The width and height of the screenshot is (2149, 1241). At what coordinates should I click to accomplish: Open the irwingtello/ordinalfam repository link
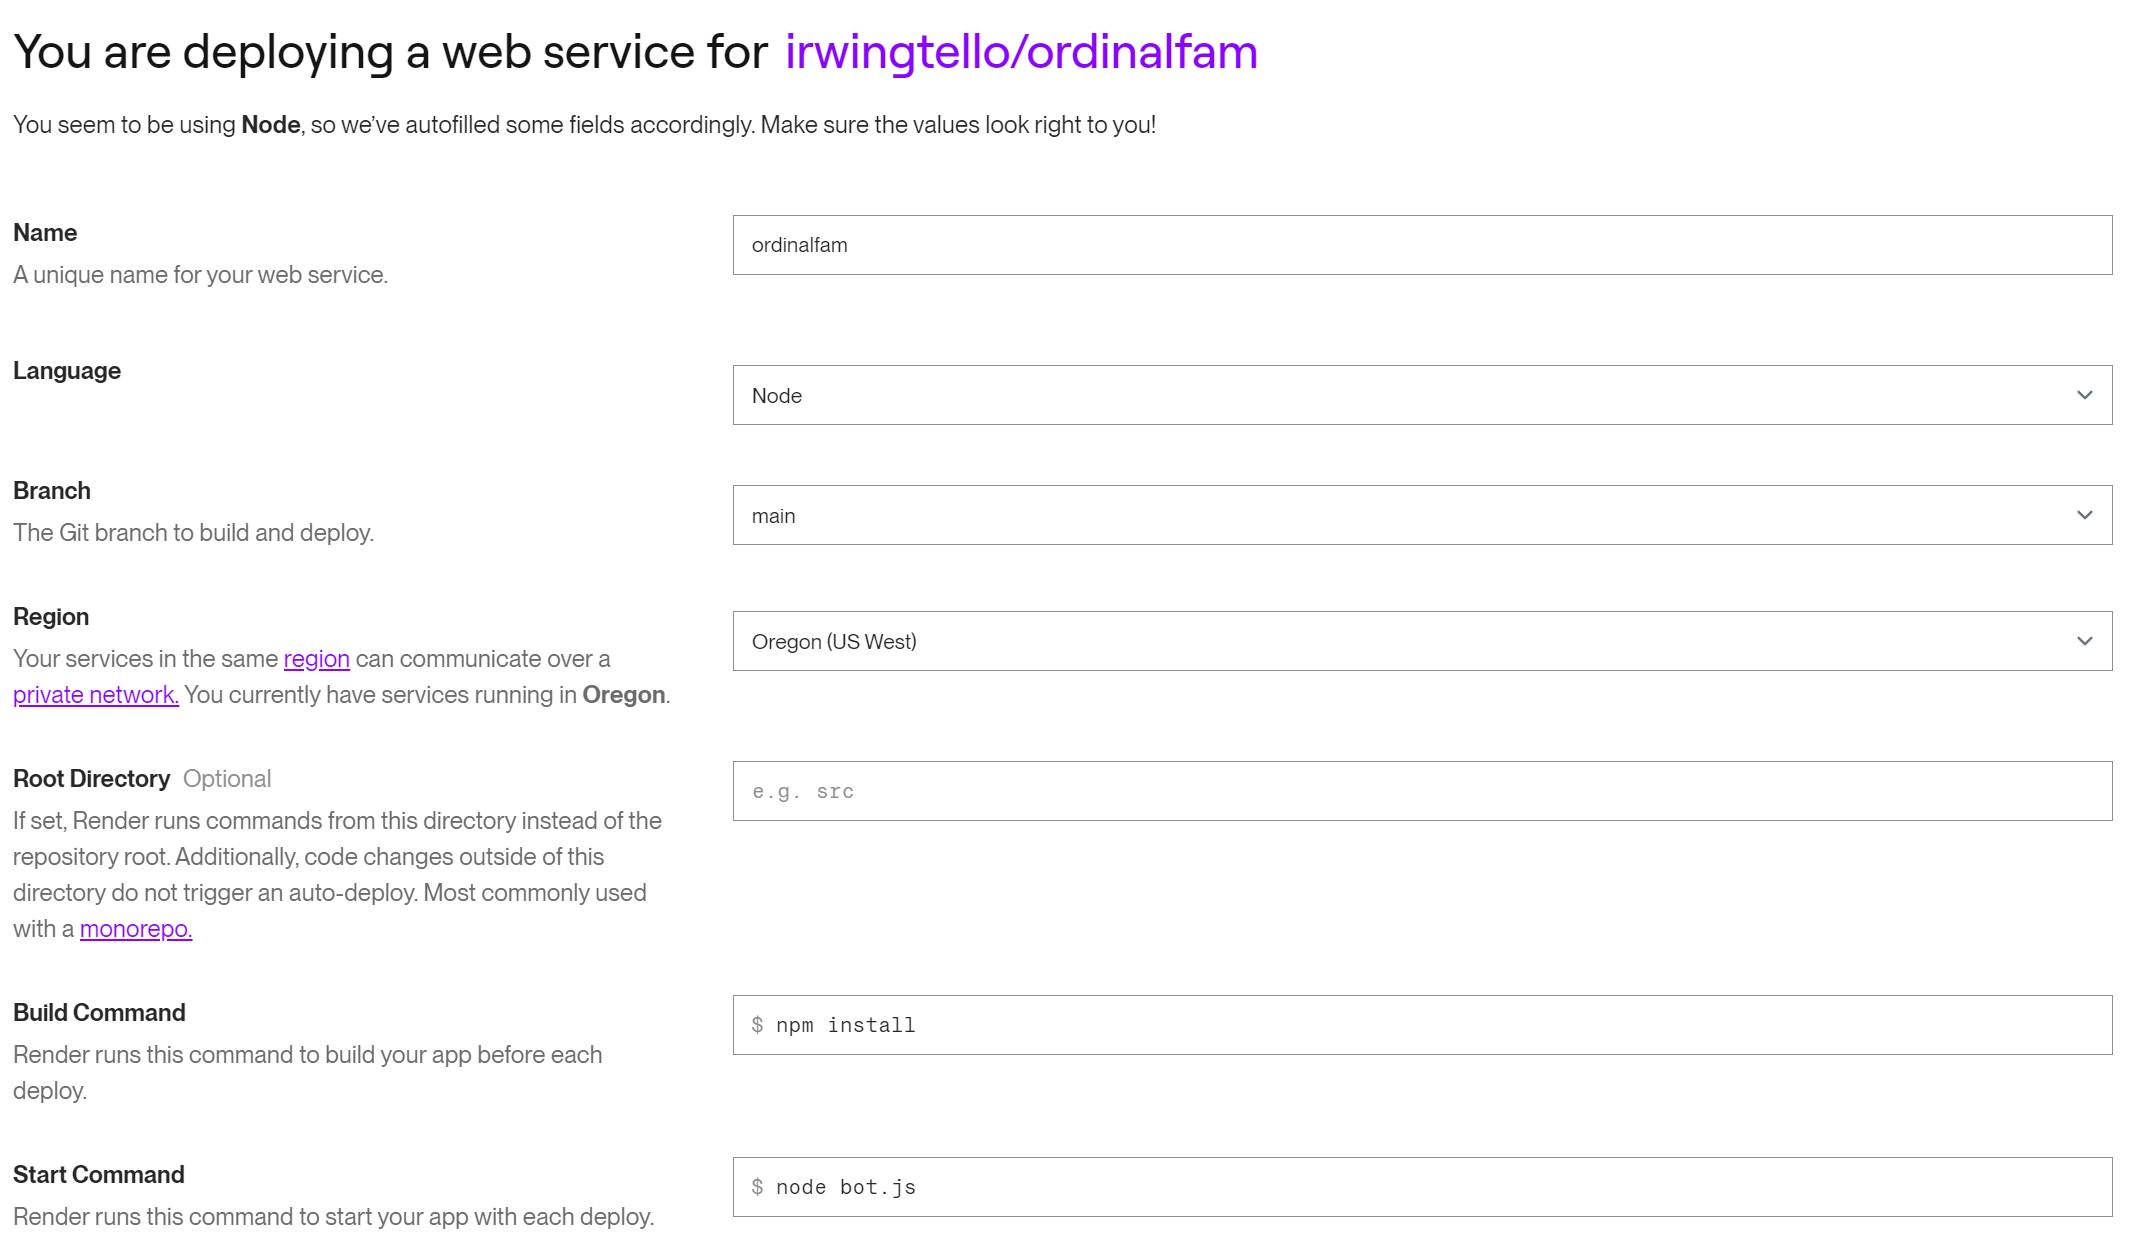coord(1021,52)
